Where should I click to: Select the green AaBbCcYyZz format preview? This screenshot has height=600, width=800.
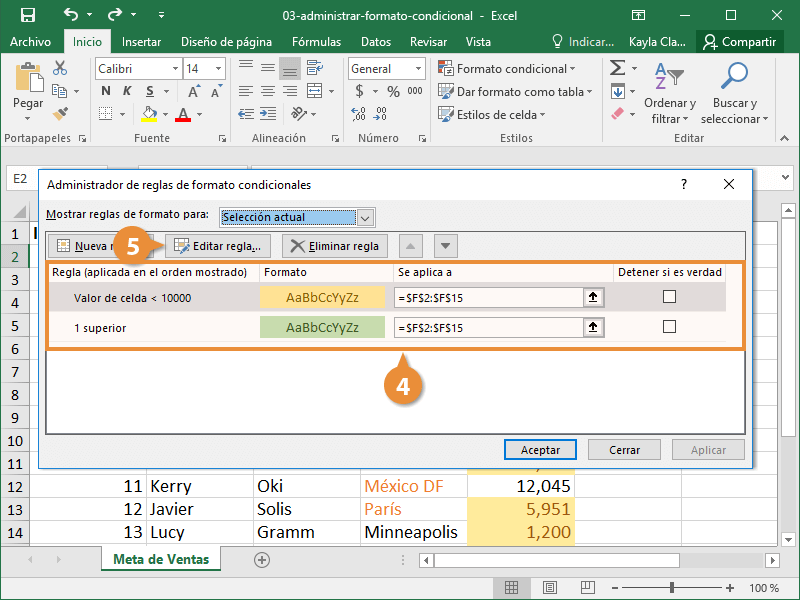[x=322, y=328]
